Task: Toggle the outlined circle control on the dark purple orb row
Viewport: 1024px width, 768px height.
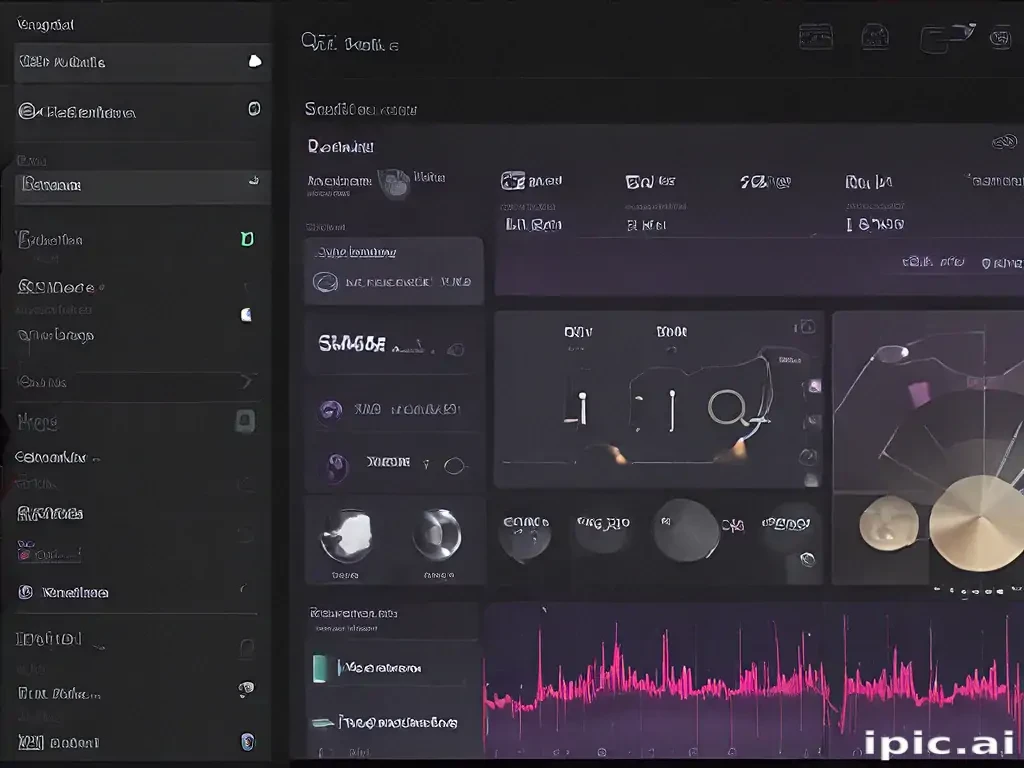Action: [x=454, y=466]
